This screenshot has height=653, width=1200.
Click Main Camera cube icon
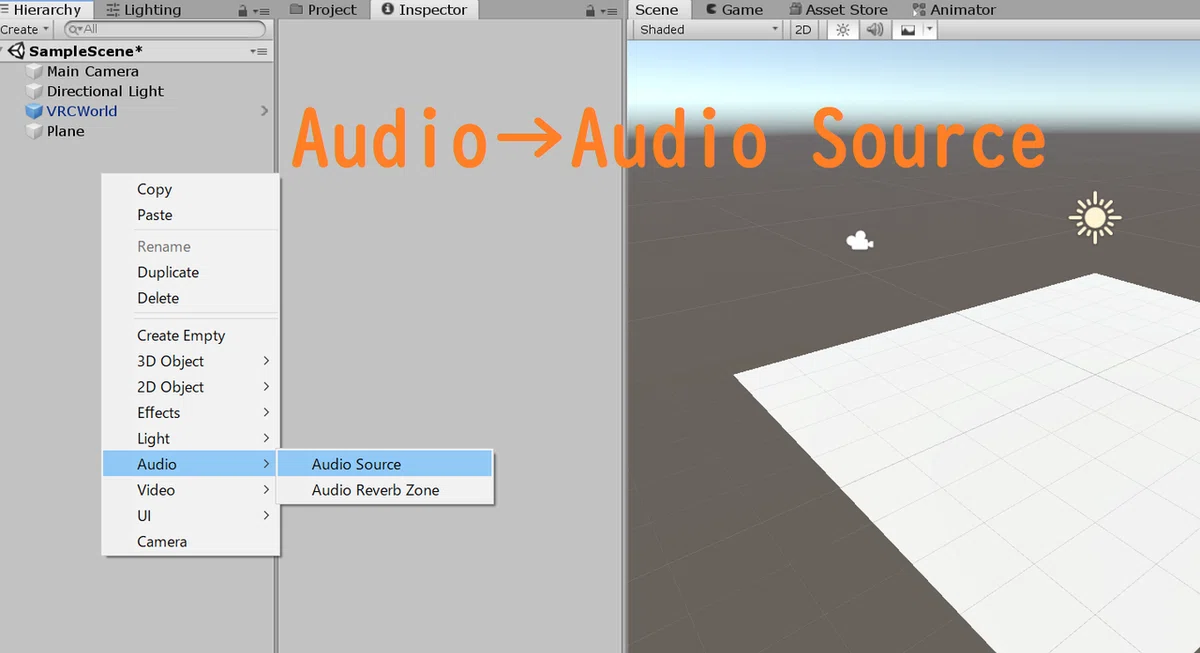[36, 71]
